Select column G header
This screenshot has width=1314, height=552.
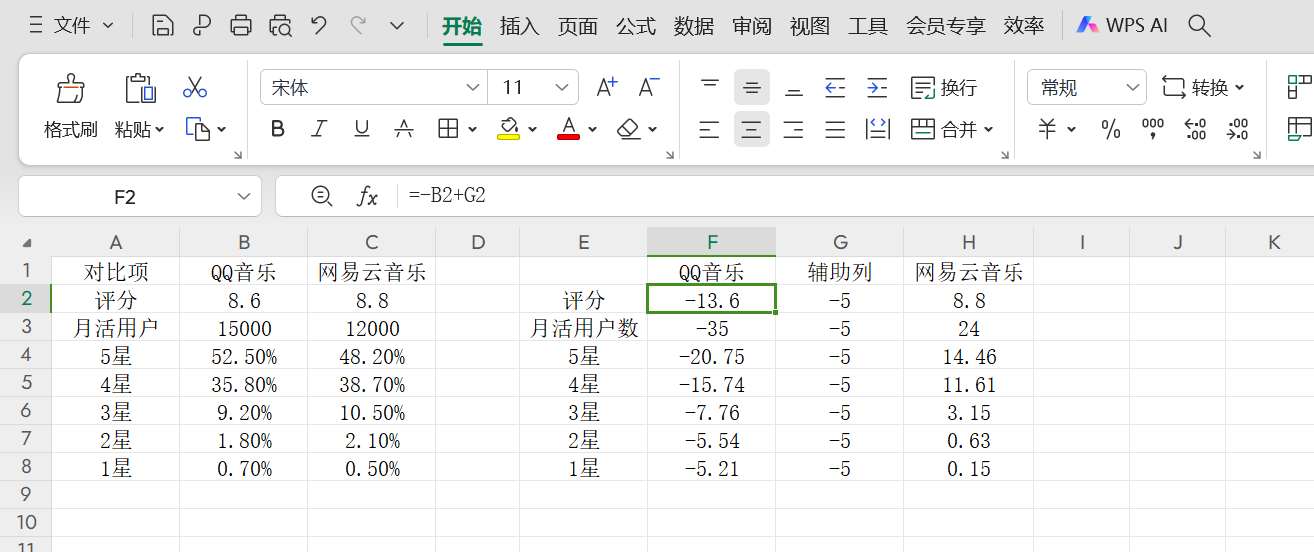point(840,242)
